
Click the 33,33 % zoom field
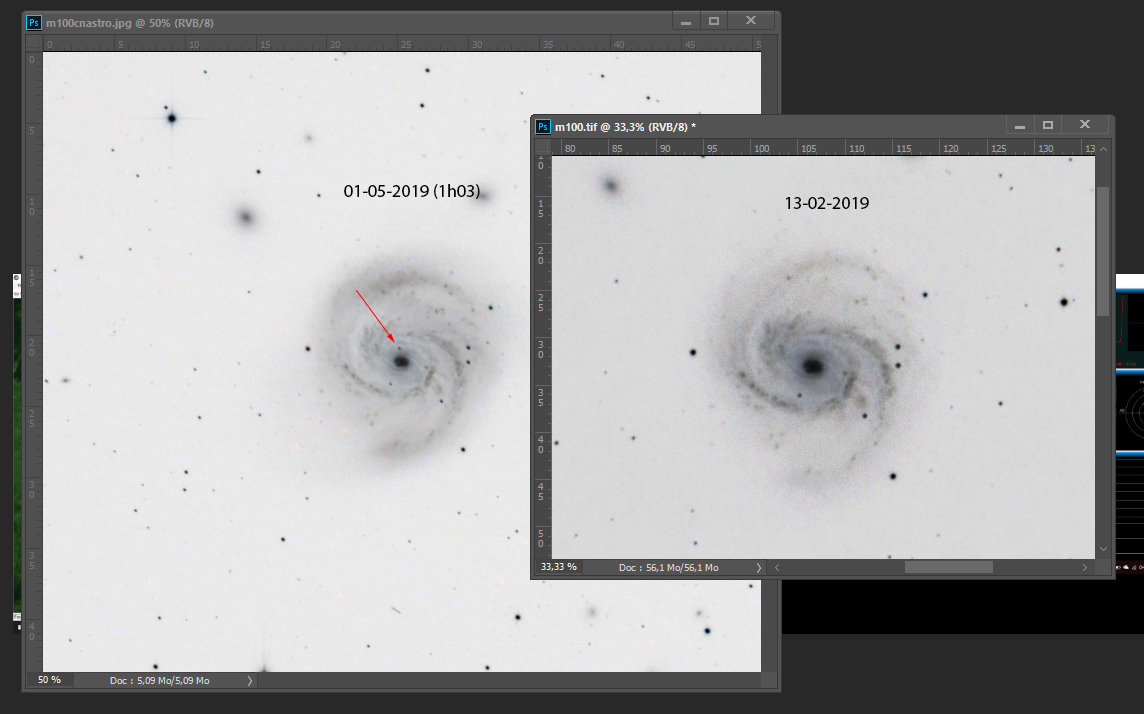pyautogui.click(x=559, y=567)
